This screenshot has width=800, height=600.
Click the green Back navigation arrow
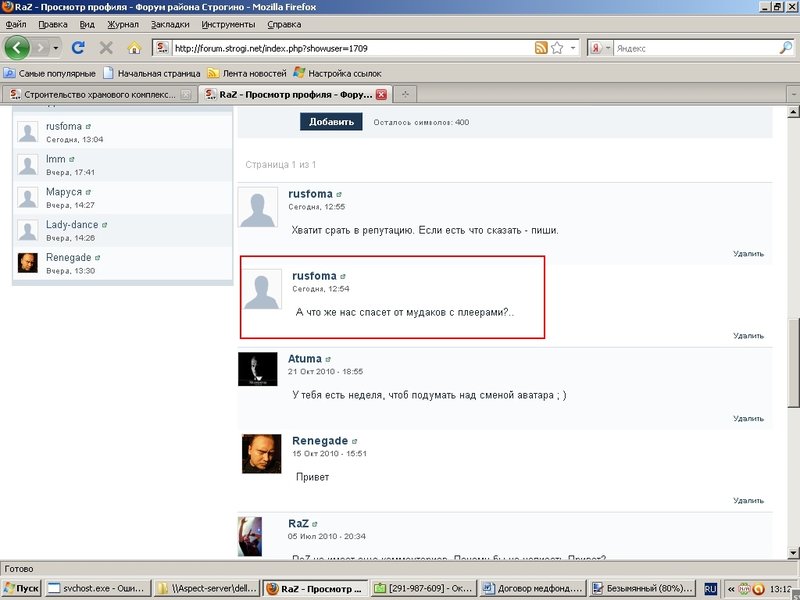16,48
